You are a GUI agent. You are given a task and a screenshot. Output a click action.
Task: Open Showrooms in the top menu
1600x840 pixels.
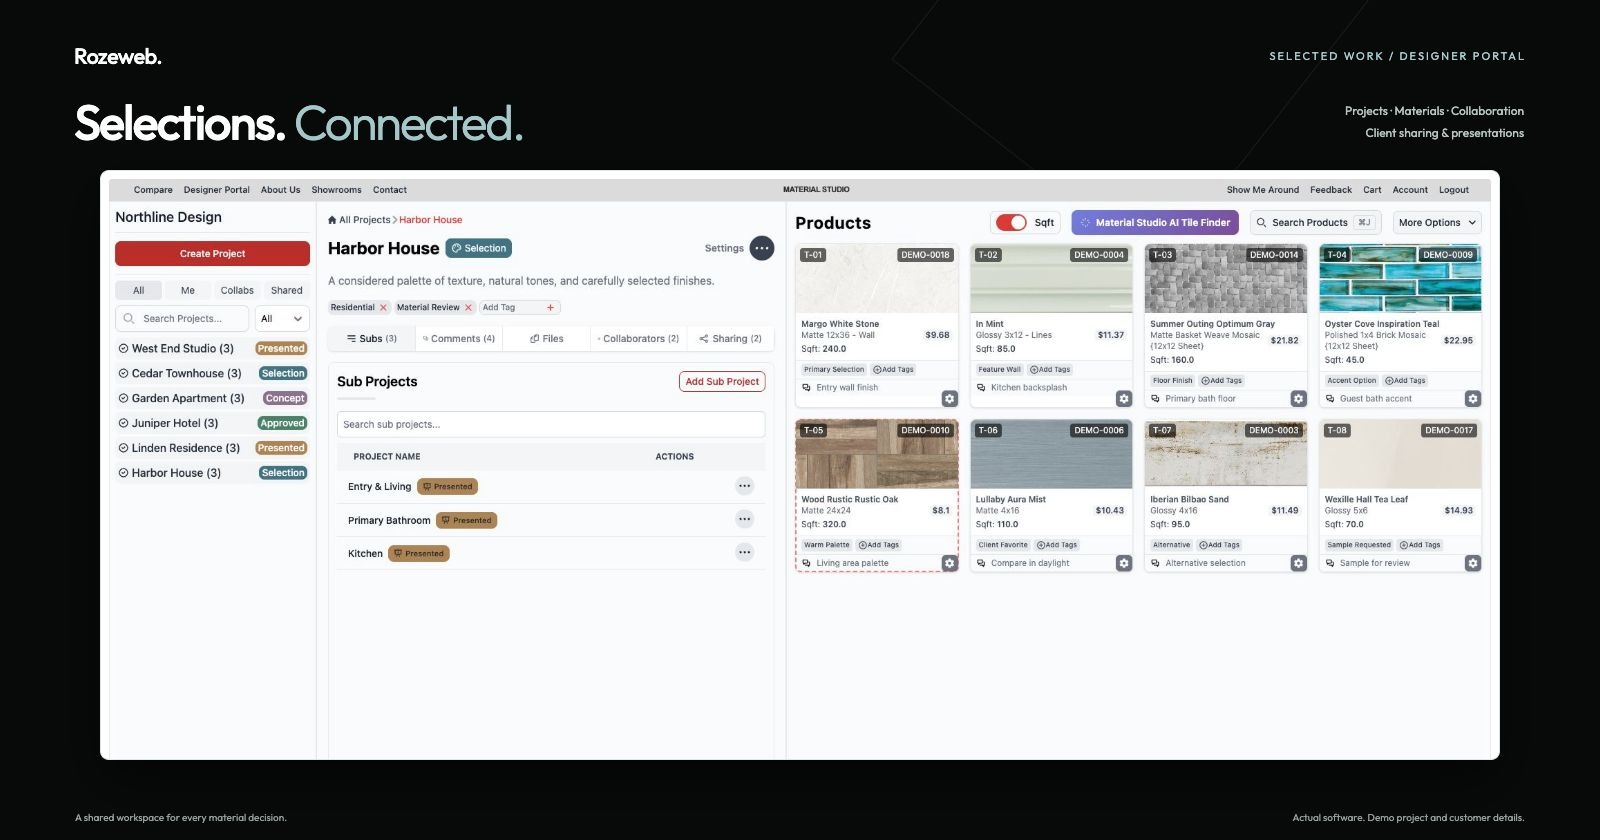336,190
